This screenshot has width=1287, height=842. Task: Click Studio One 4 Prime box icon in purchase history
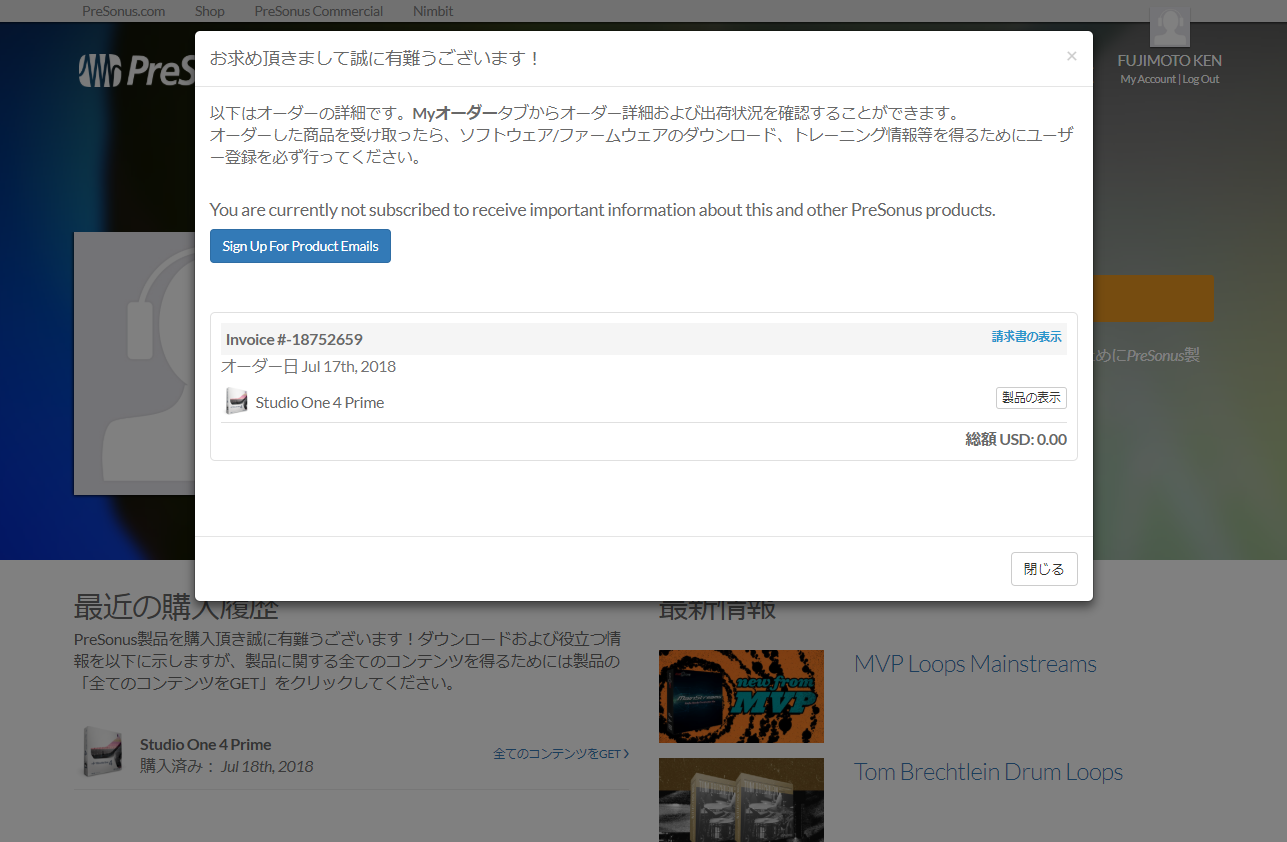(103, 752)
